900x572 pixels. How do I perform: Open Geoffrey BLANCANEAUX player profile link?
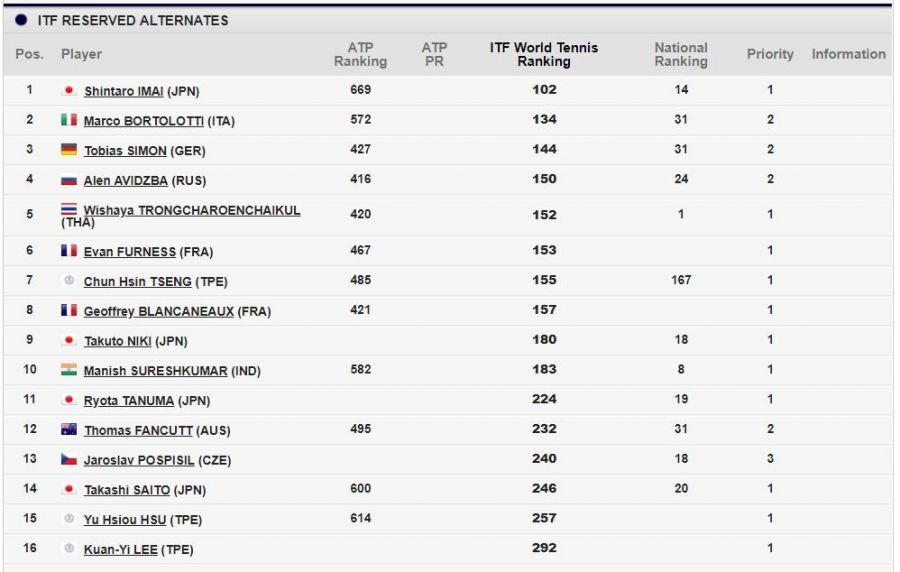158,312
